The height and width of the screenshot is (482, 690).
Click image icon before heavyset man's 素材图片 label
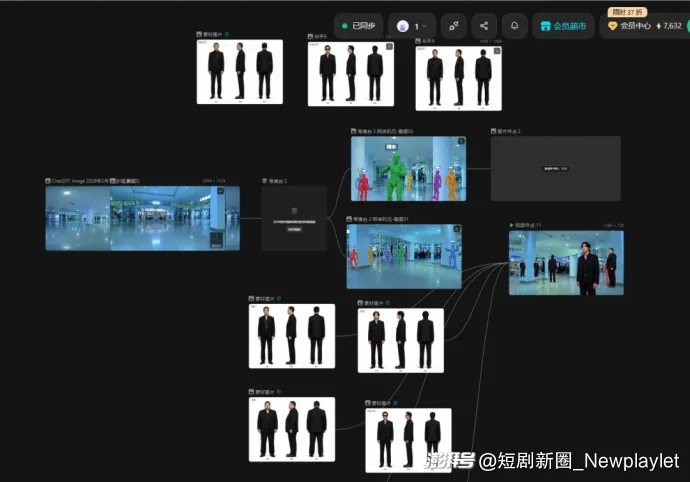click(251, 392)
